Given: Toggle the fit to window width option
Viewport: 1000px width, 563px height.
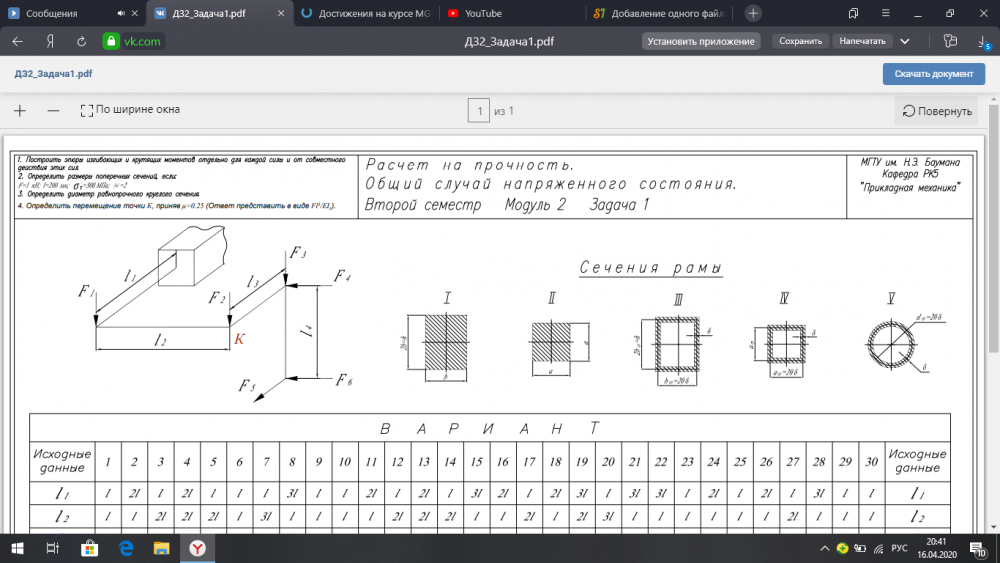Looking at the screenshot, I should click(131, 110).
